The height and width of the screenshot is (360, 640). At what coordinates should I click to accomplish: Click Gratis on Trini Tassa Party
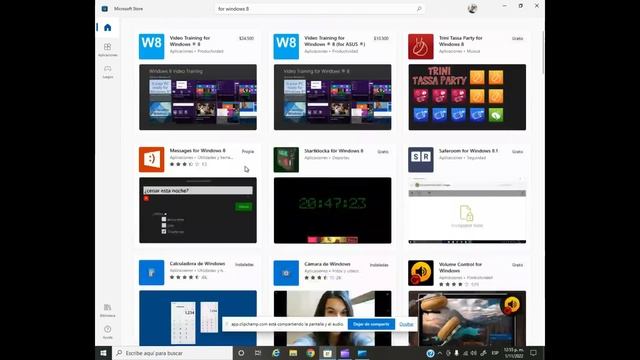[517, 38]
